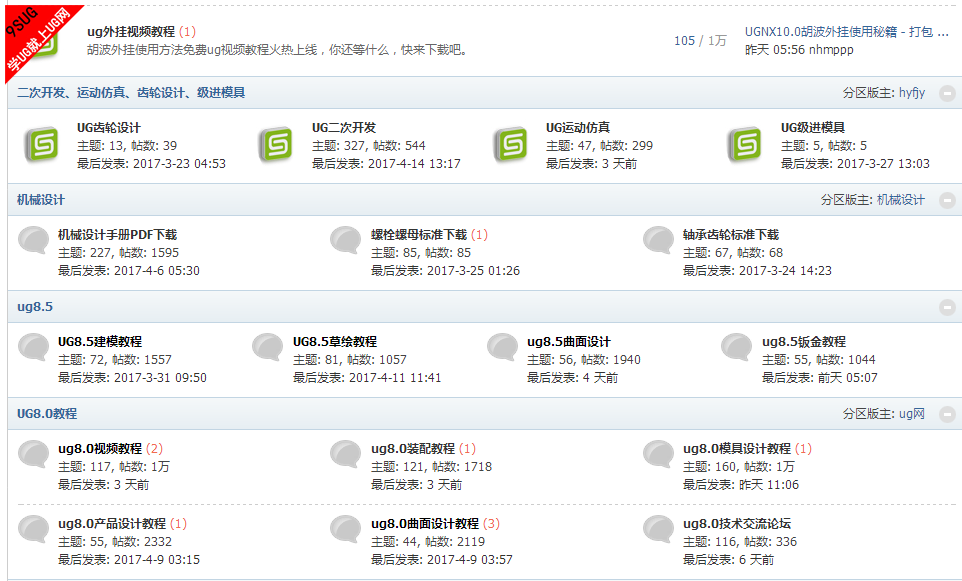Open the ug8.5 category header link

tap(35, 307)
